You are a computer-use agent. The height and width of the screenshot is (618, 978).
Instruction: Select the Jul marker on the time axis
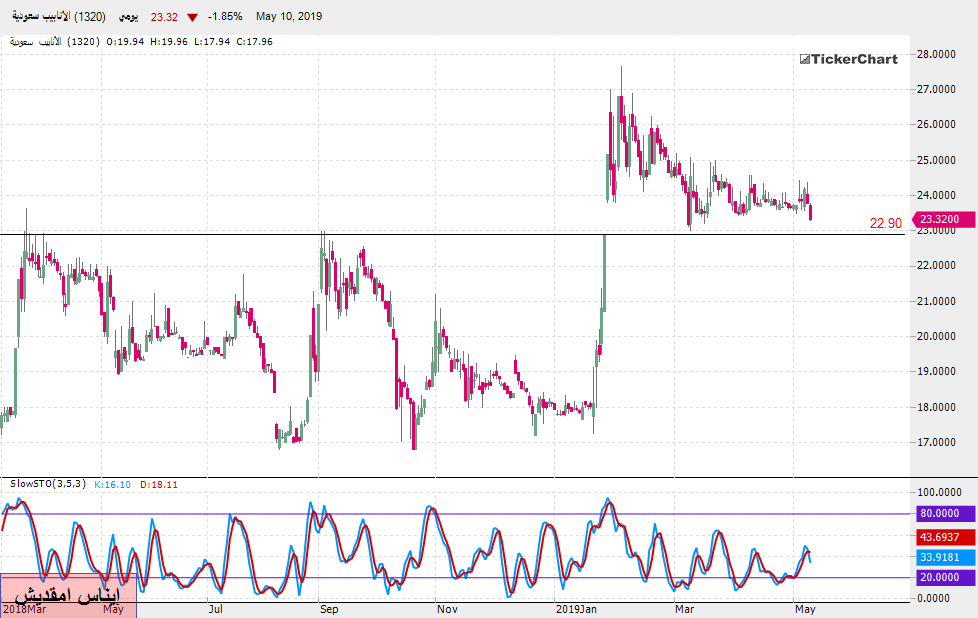(x=214, y=608)
